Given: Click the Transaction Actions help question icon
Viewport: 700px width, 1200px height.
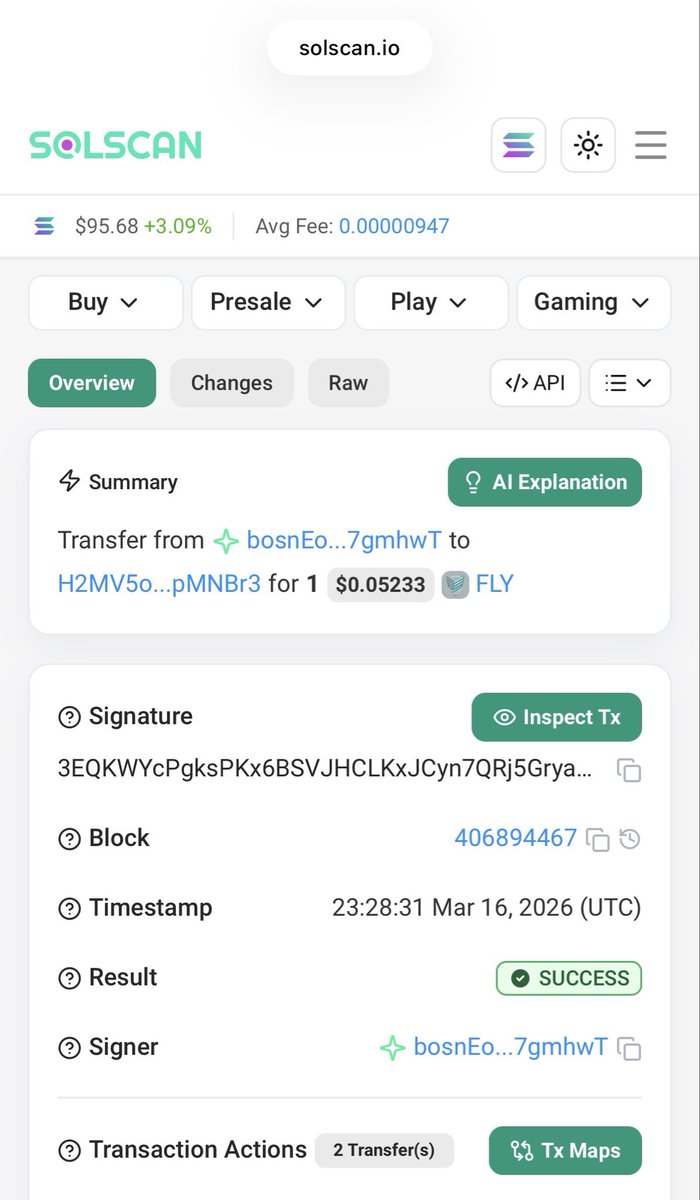Looking at the screenshot, I should point(69,1151).
